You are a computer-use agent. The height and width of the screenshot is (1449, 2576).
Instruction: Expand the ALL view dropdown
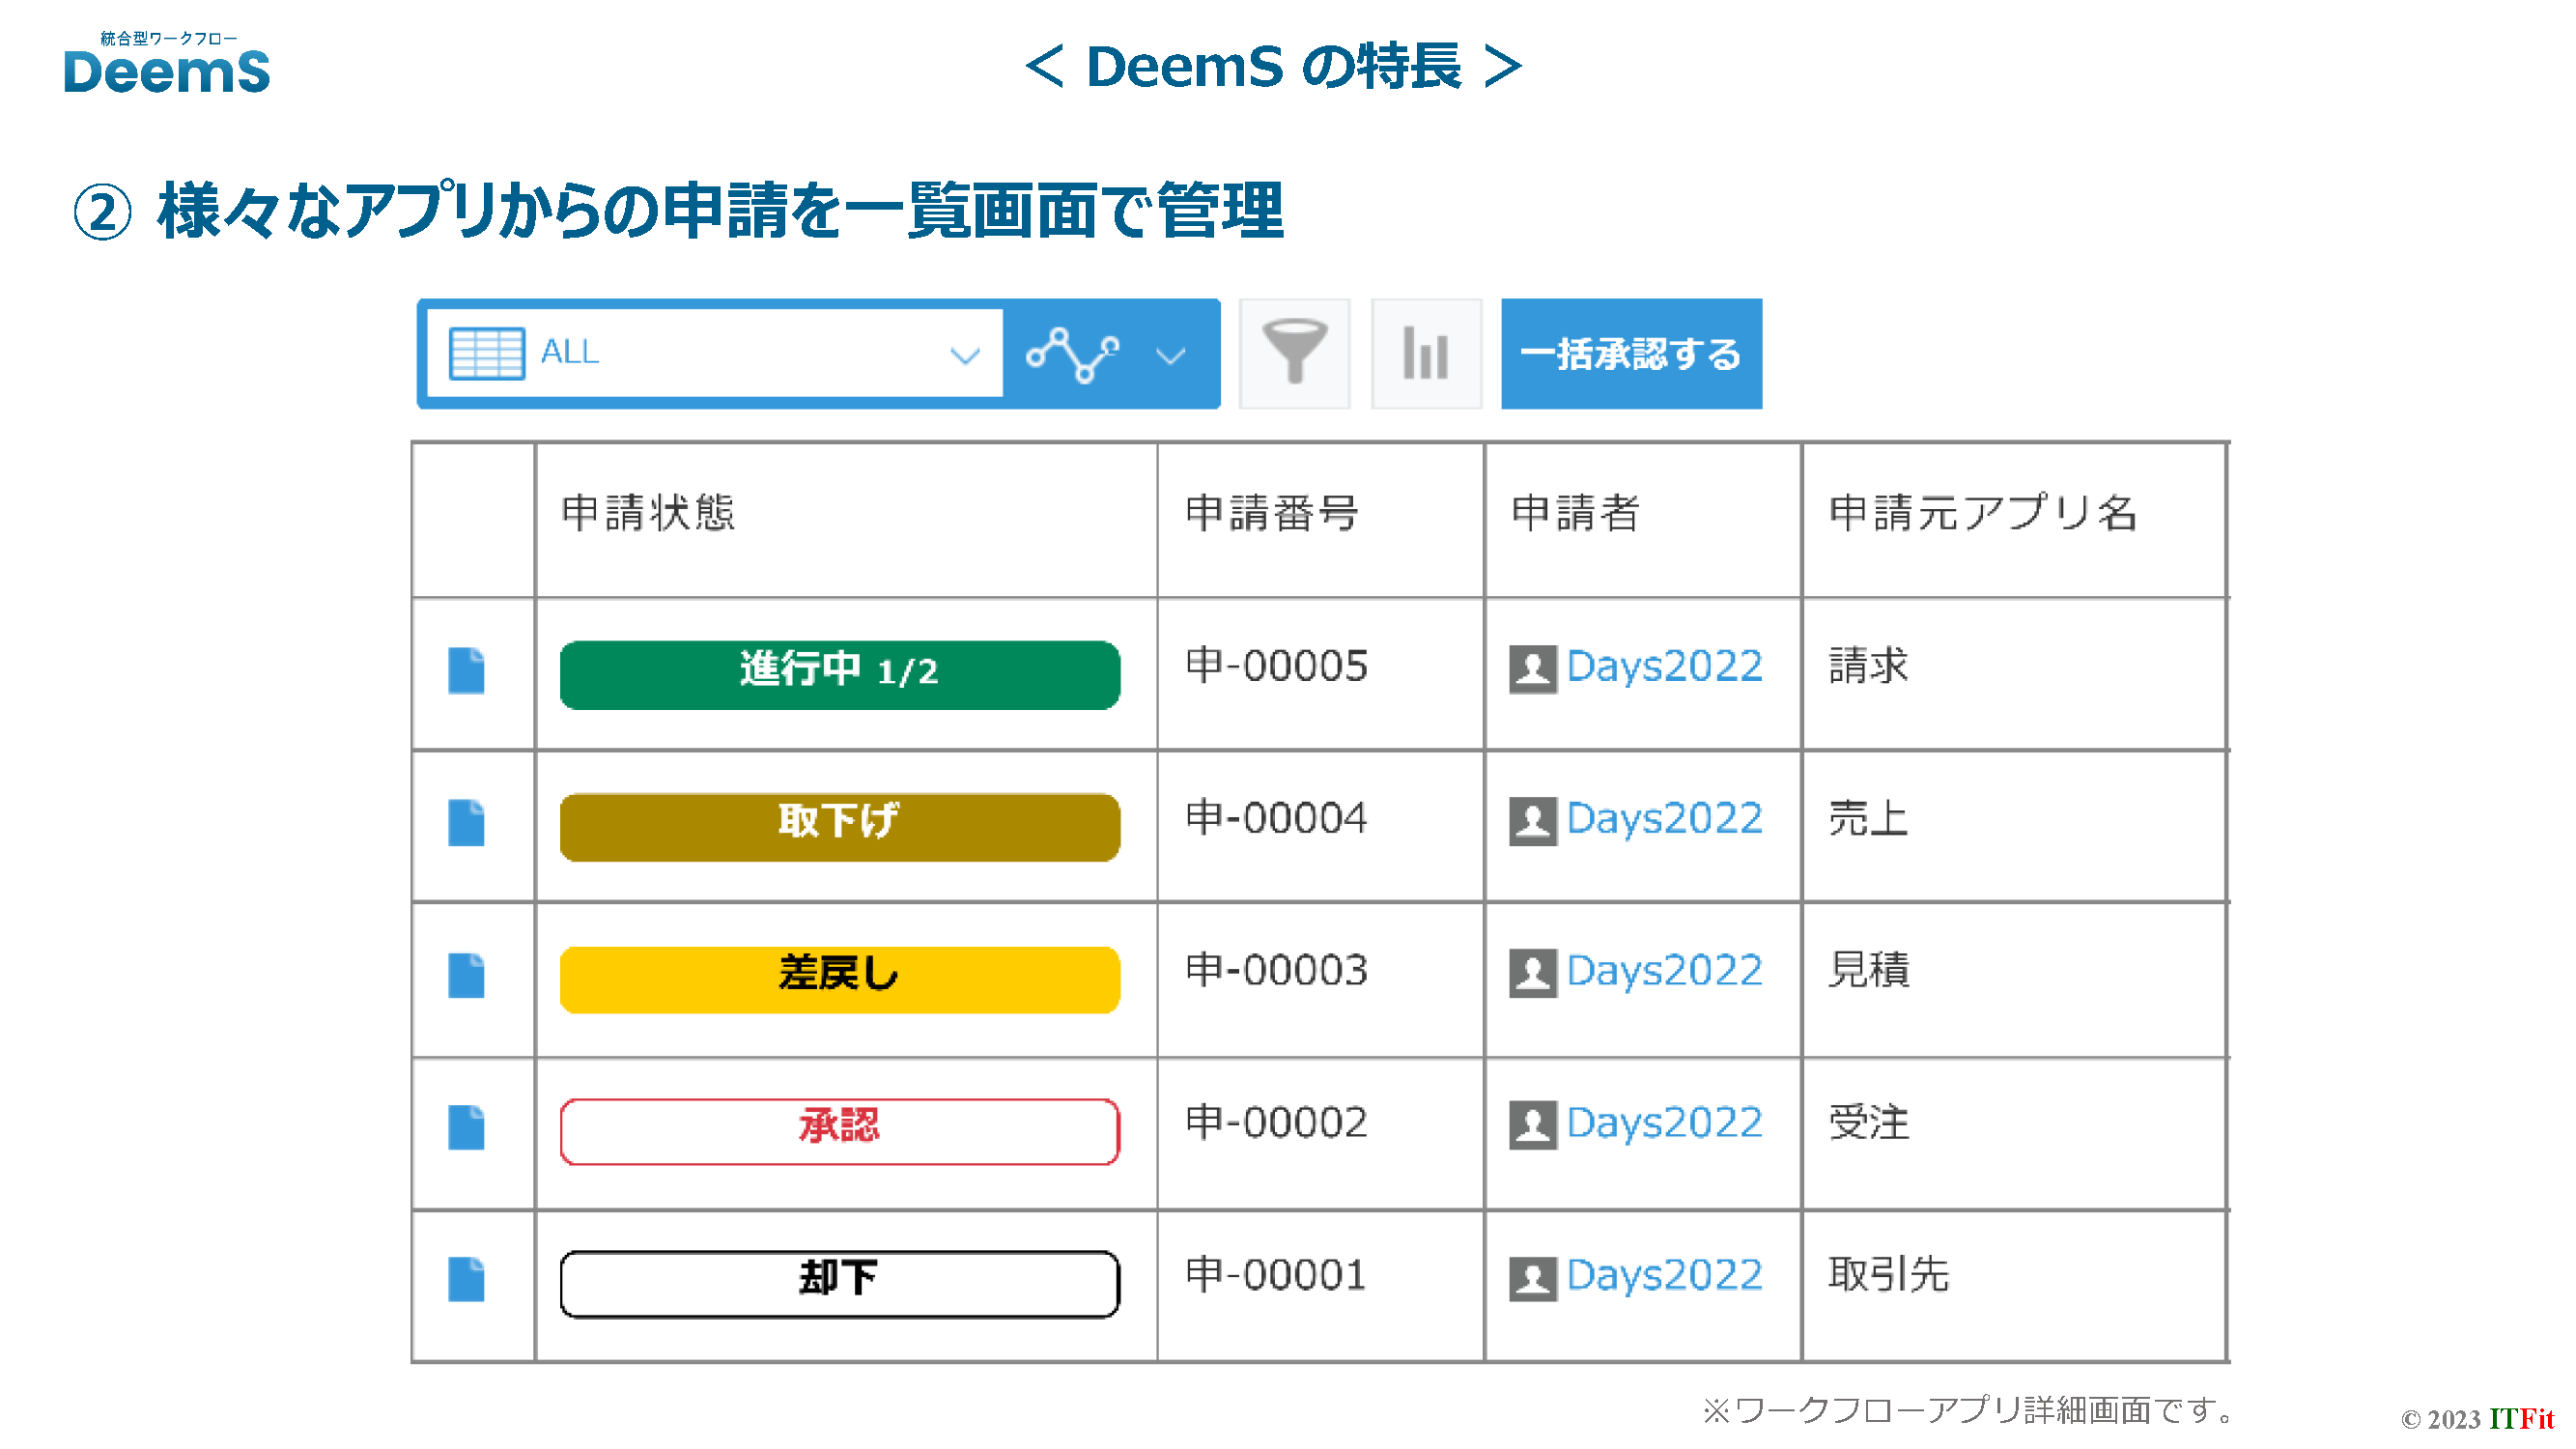(964, 355)
